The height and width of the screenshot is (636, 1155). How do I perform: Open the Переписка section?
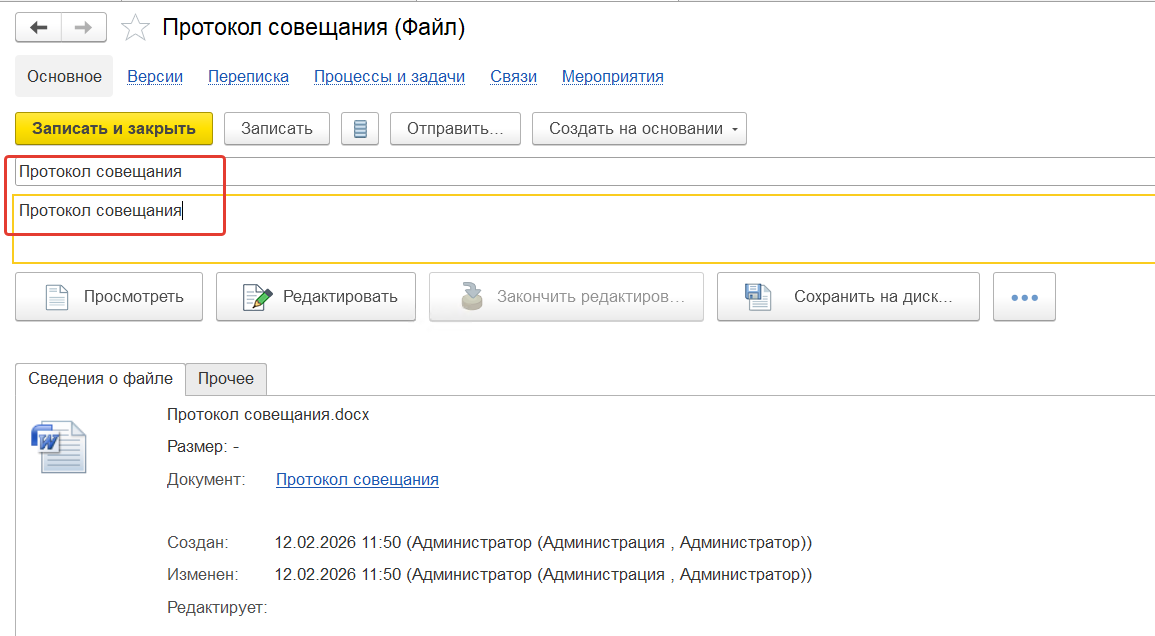pos(248,77)
